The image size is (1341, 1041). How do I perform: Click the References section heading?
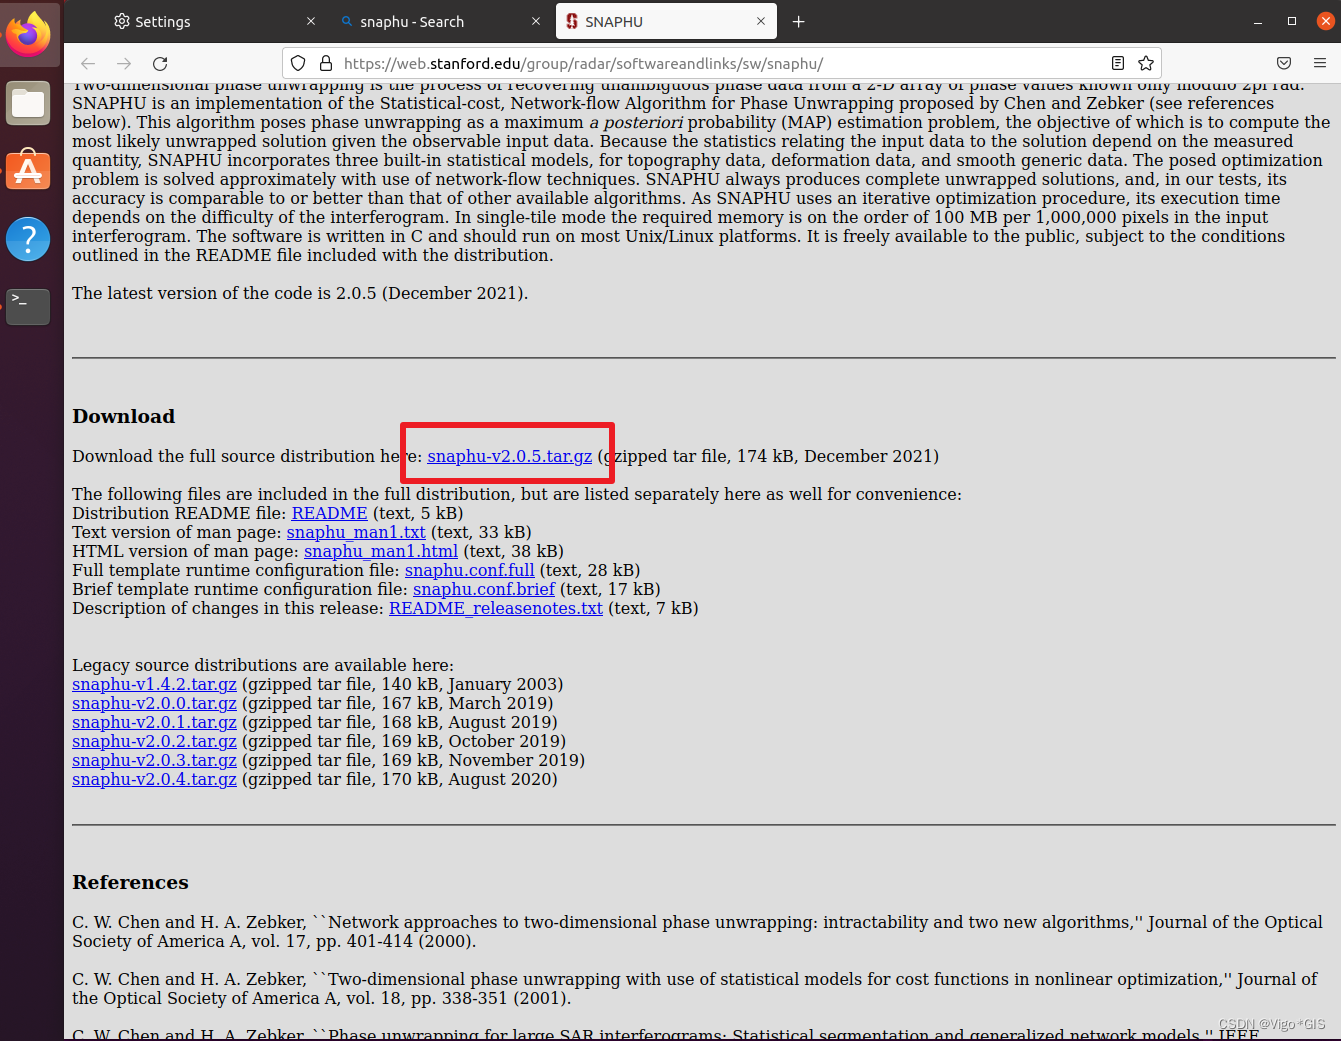(x=130, y=882)
